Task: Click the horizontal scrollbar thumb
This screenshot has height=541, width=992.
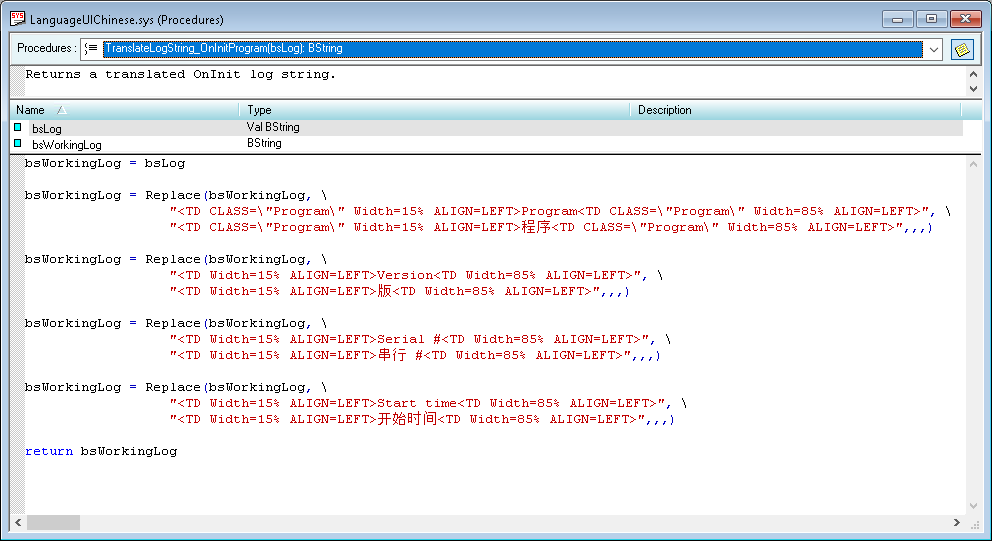Action: coord(53,523)
